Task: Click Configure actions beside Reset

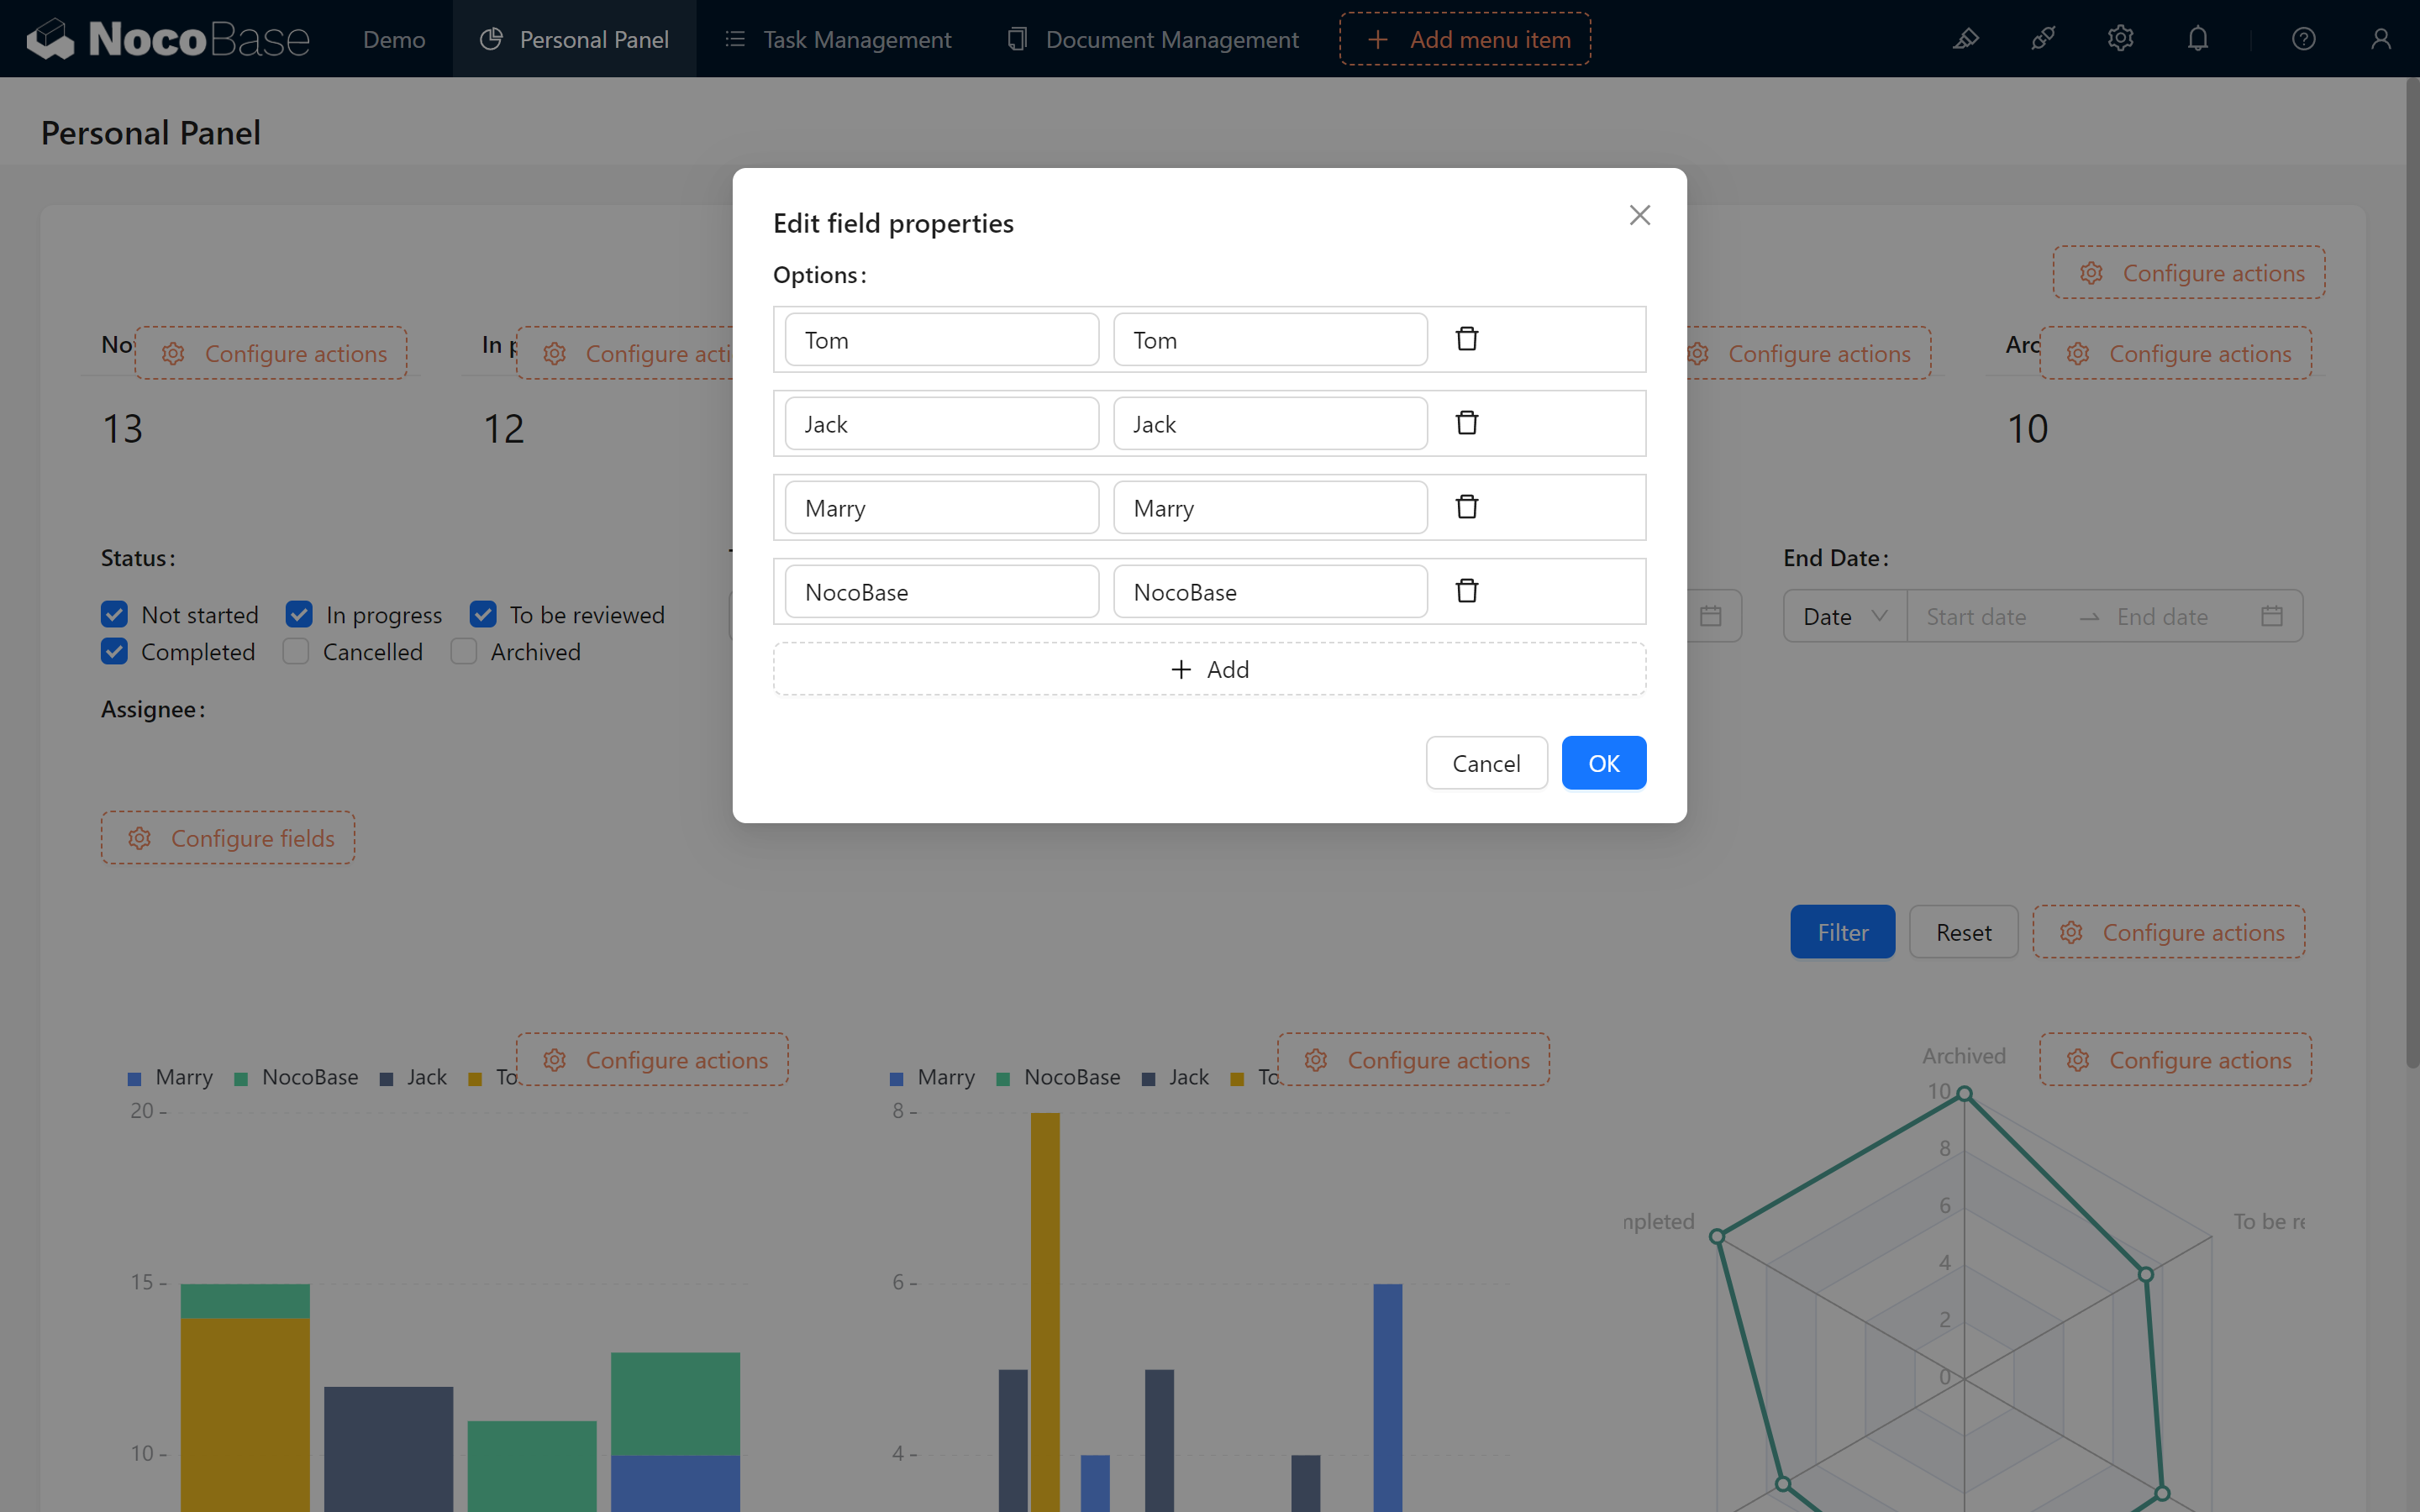Action: pos(2169,932)
